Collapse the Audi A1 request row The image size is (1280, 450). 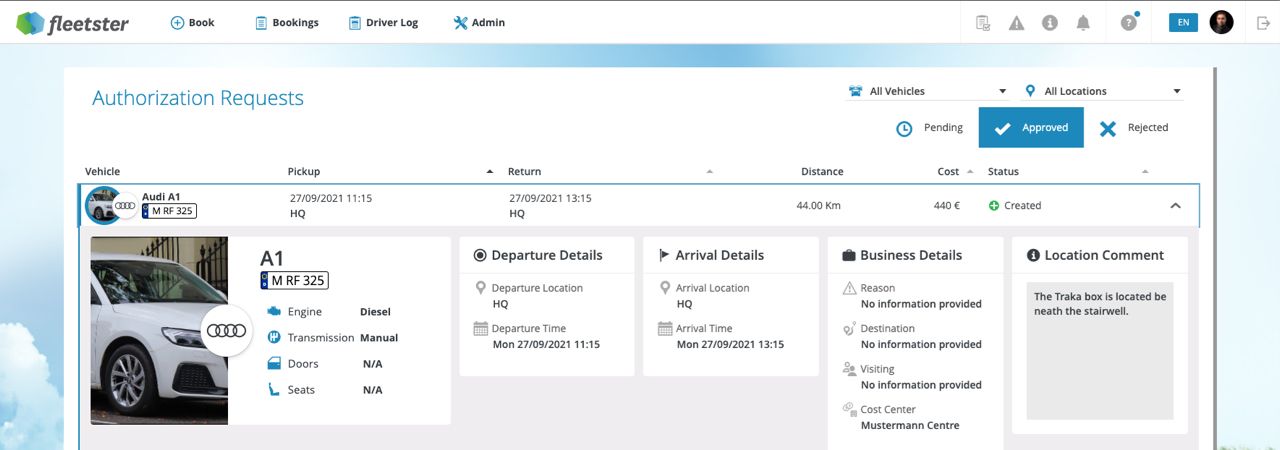1175,205
